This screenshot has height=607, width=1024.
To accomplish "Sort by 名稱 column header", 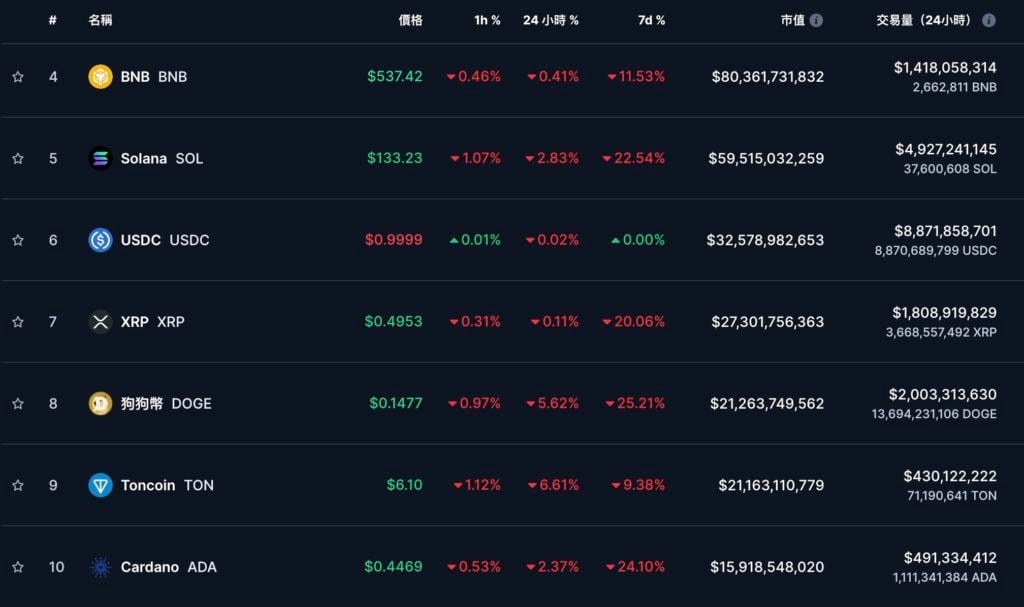I will click(x=100, y=20).
